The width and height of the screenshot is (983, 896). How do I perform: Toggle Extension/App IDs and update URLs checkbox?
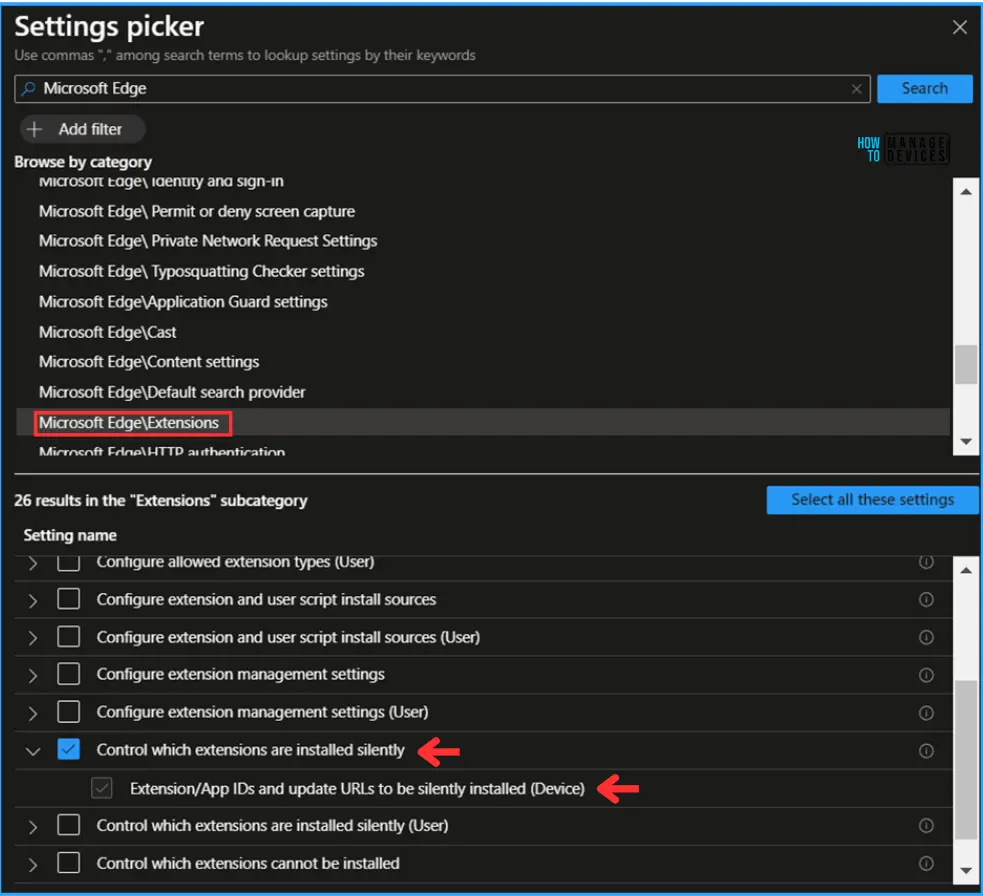pos(102,788)
